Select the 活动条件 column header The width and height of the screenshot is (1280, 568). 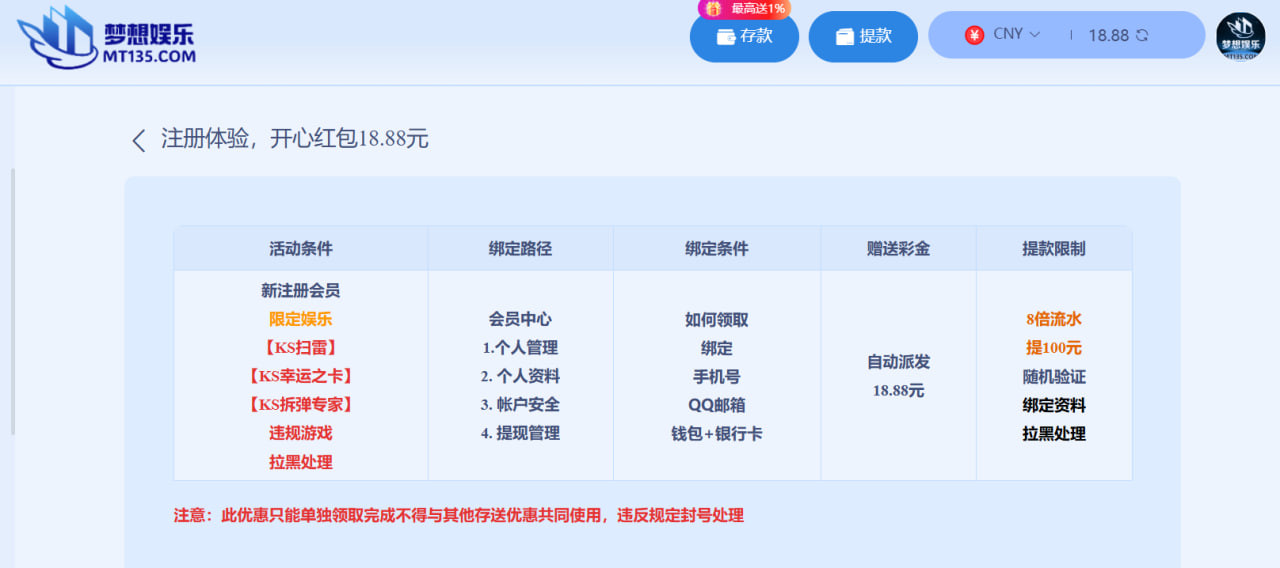tap(300, 249)
